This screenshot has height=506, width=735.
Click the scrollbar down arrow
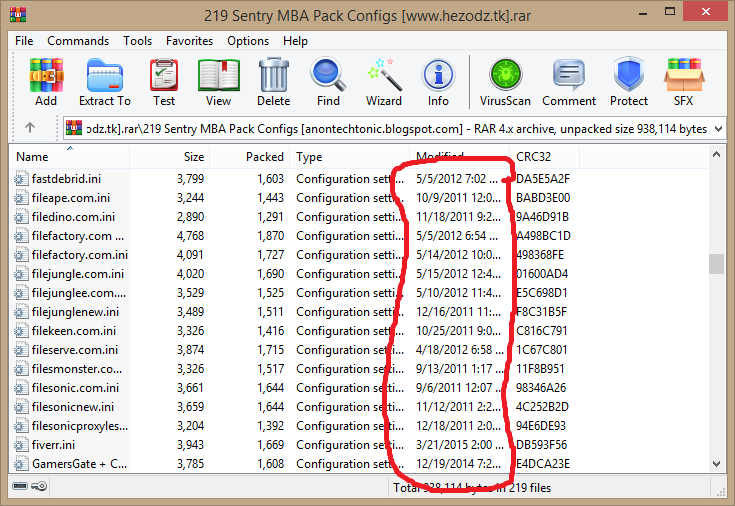[716, 464]
